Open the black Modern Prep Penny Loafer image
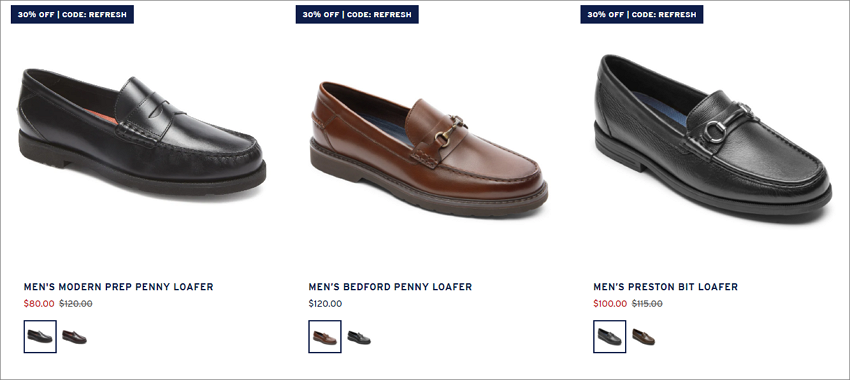 click(141, 132)
